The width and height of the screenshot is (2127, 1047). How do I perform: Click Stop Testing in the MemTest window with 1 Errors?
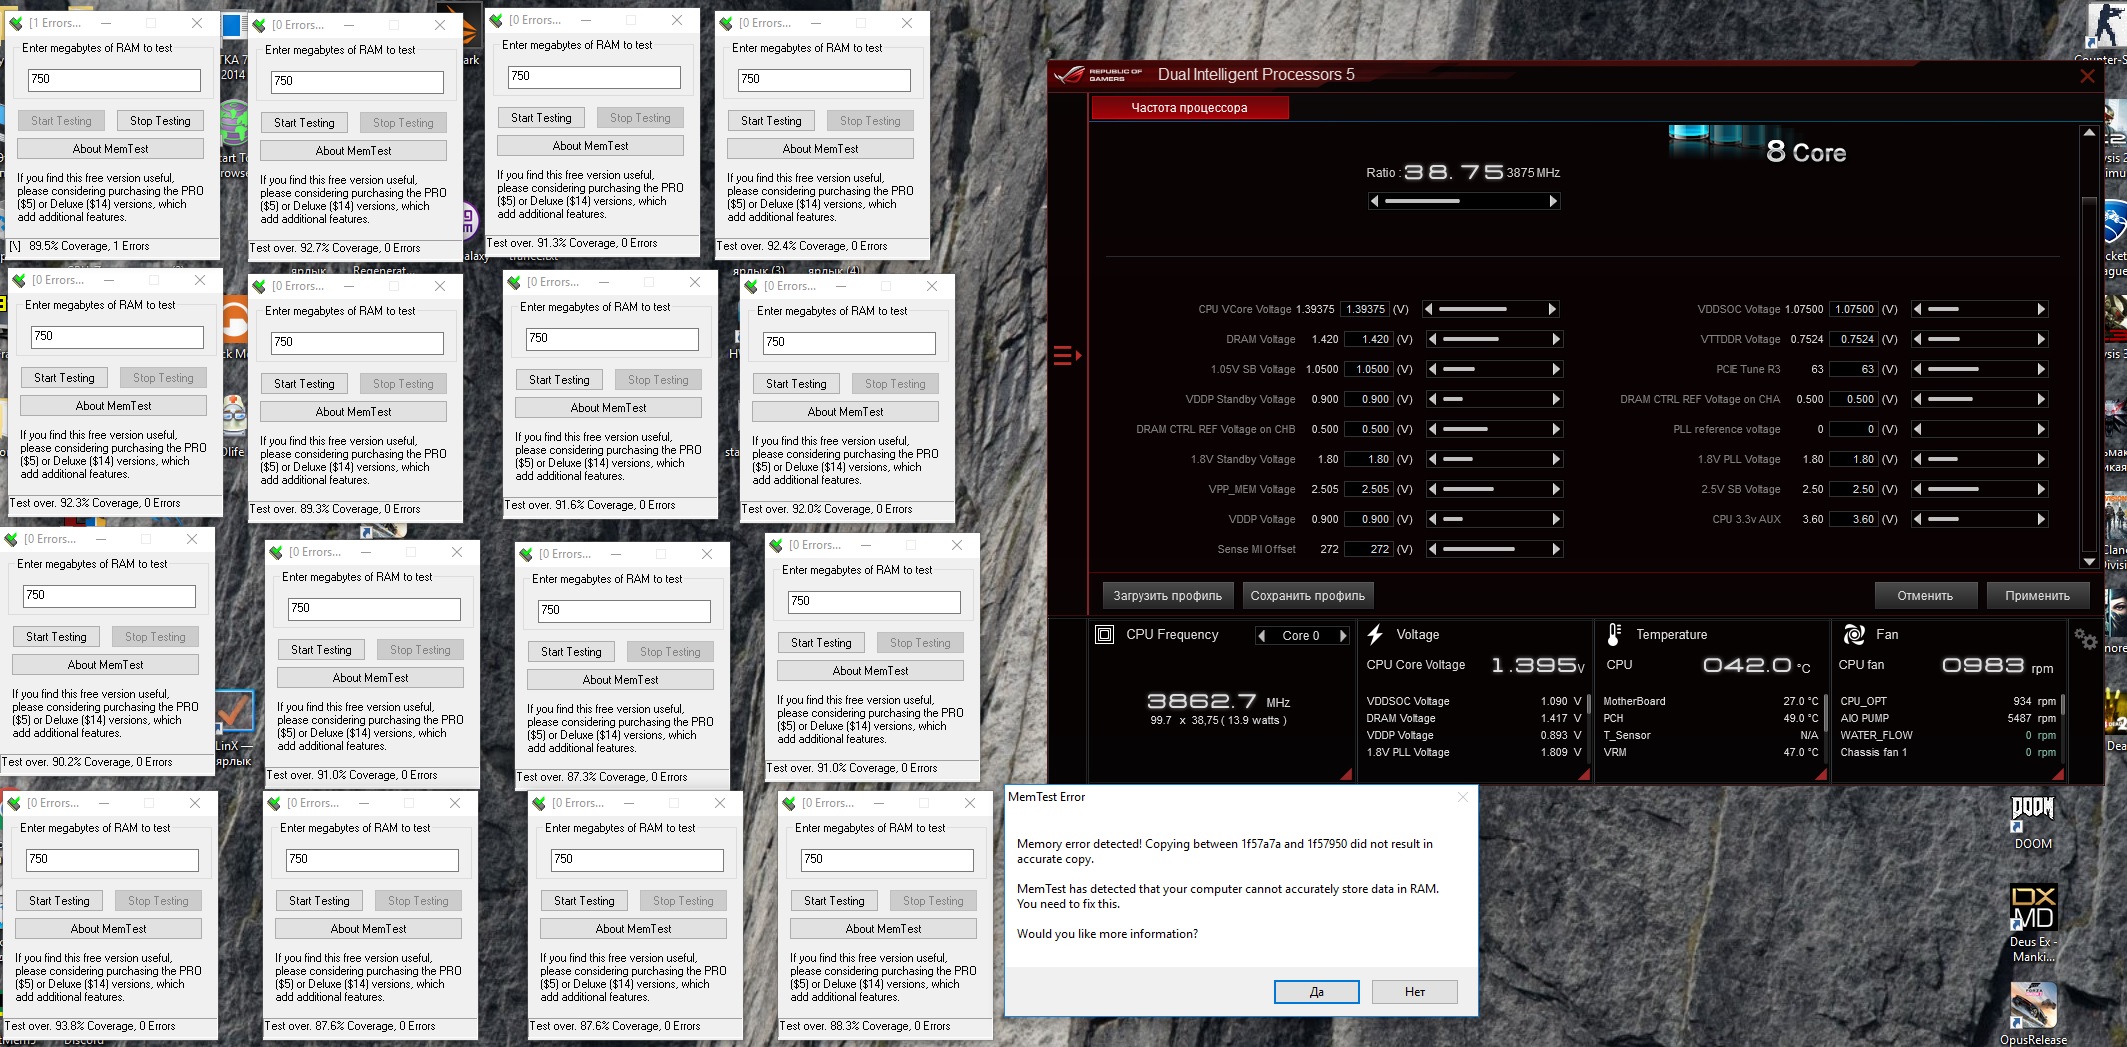click(160, 121)
